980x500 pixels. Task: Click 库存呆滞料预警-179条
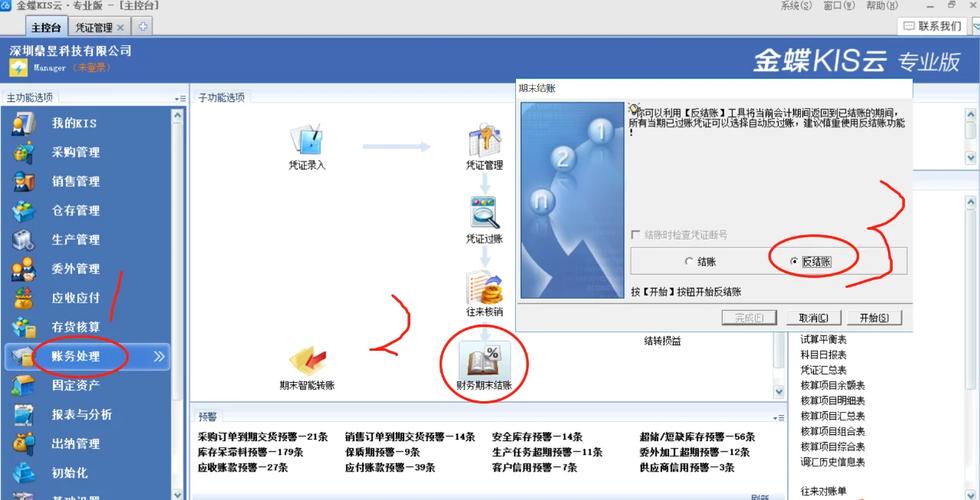(x=251, y=452)
